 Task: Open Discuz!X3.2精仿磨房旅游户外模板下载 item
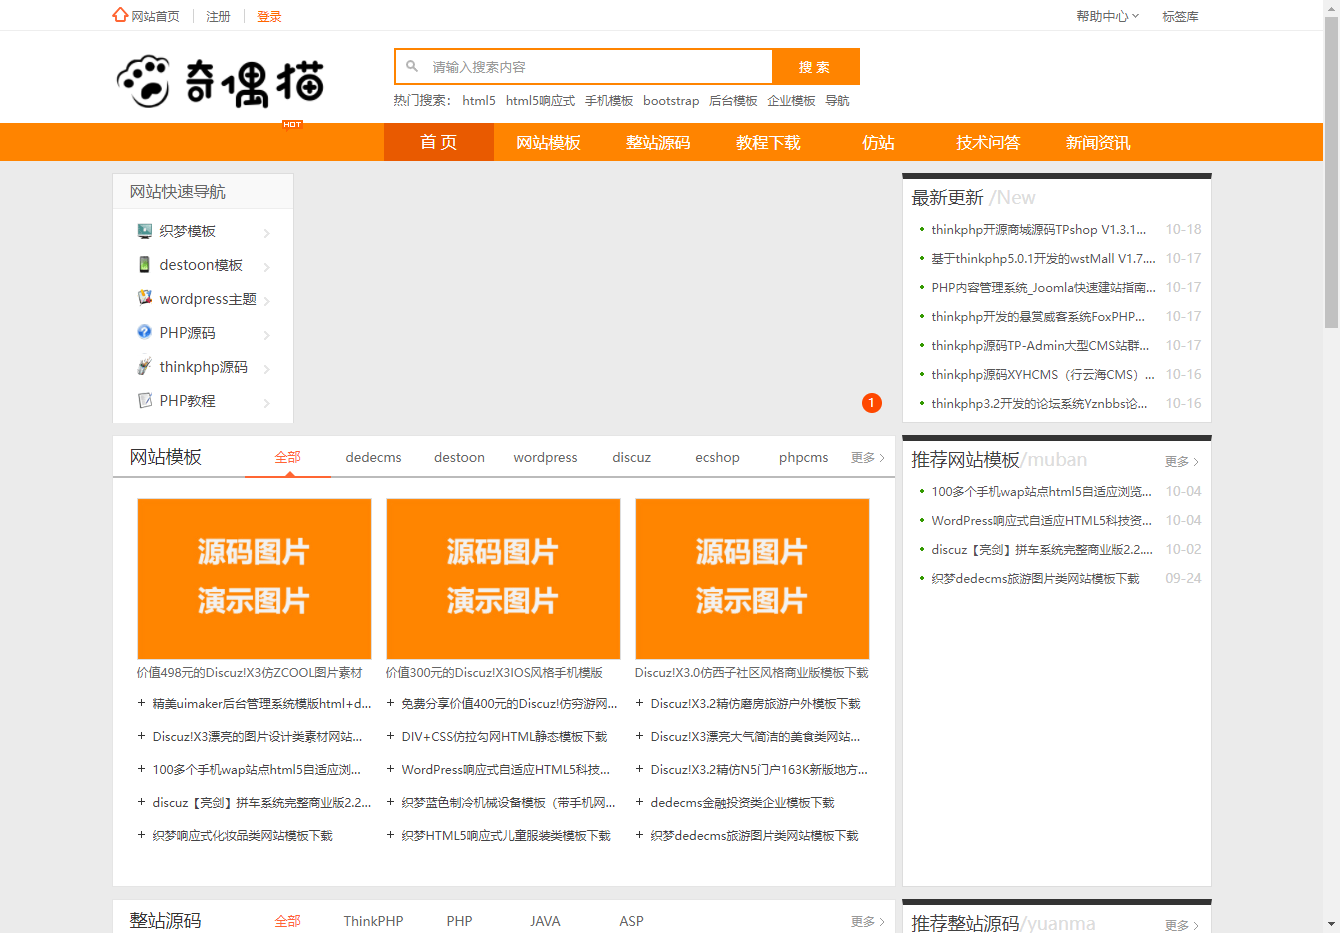pos(755,703)
